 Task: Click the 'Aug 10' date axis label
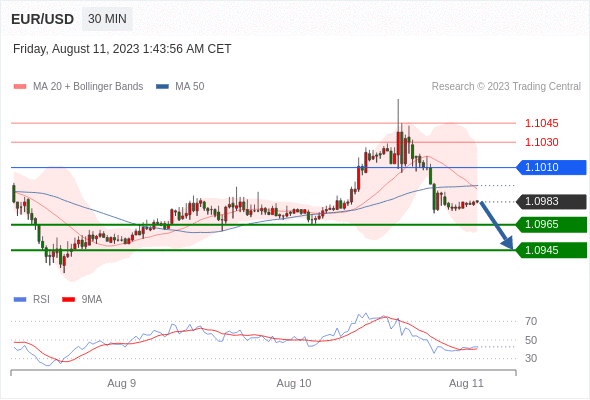(x=294, y=383)
